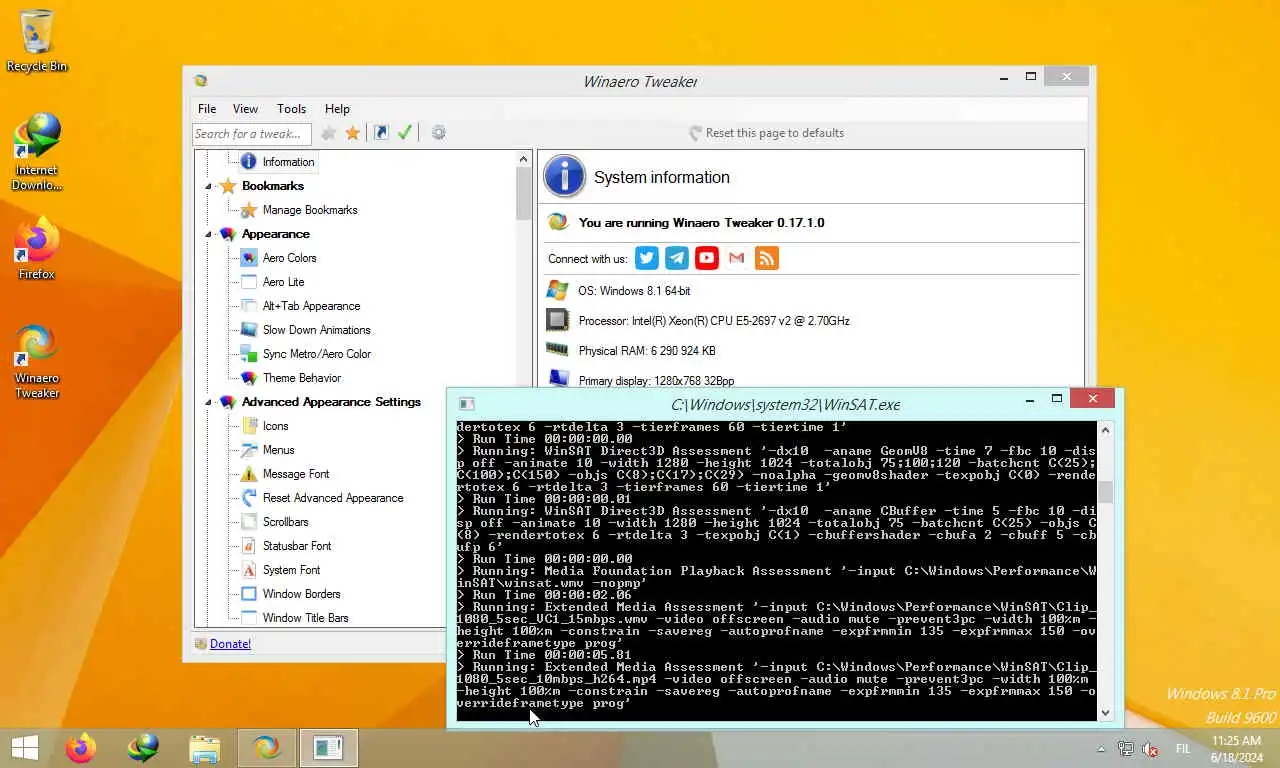The height and width of the screenshot is (768, 1280).
Task: Click the orange bookmark star in toolbar
Action: pyautogui.click(x=353, y=133)
